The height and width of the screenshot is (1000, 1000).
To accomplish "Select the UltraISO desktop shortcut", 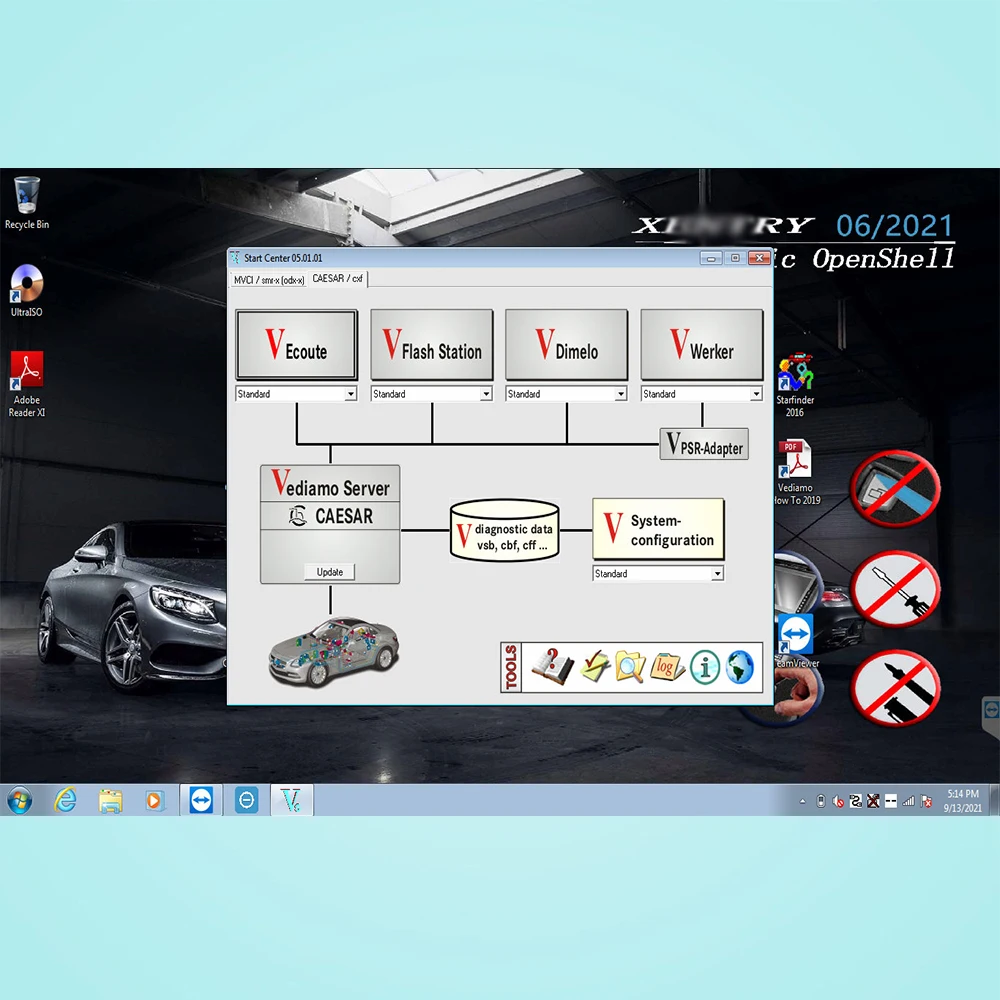I will coord(27,290).
